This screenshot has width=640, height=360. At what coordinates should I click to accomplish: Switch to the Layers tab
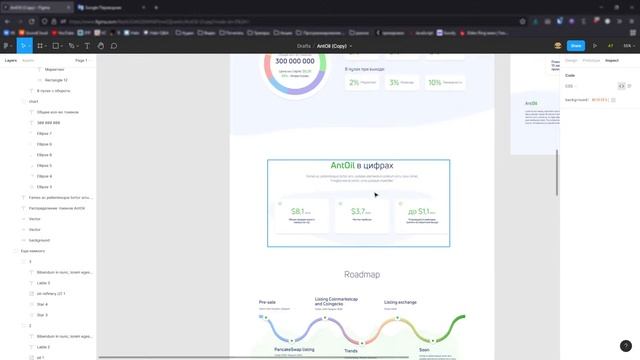click(11, 60)
